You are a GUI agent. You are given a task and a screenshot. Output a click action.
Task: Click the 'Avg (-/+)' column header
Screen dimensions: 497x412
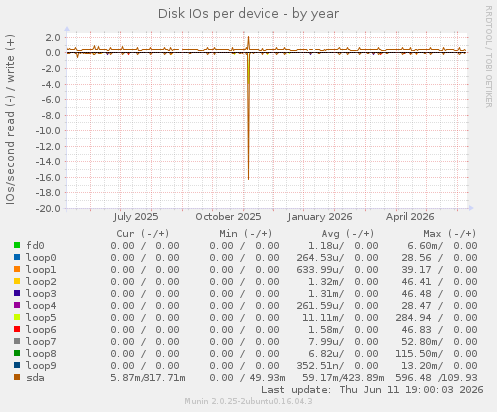pos(348,234)
